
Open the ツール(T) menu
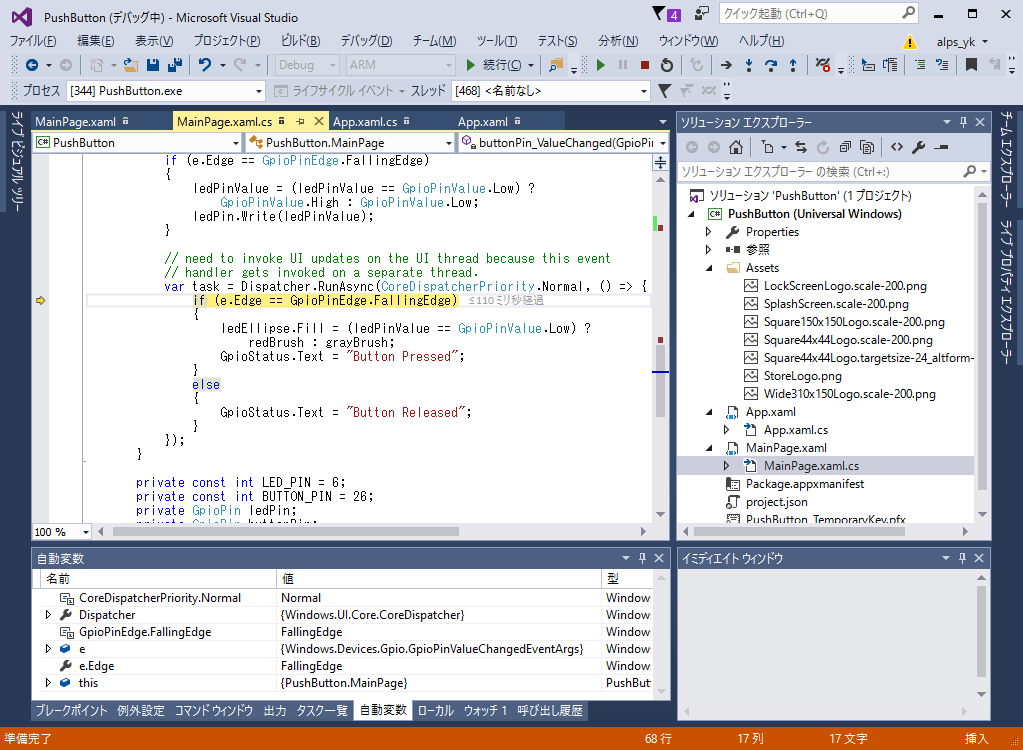pyautogui.click(x=496, y=41)
